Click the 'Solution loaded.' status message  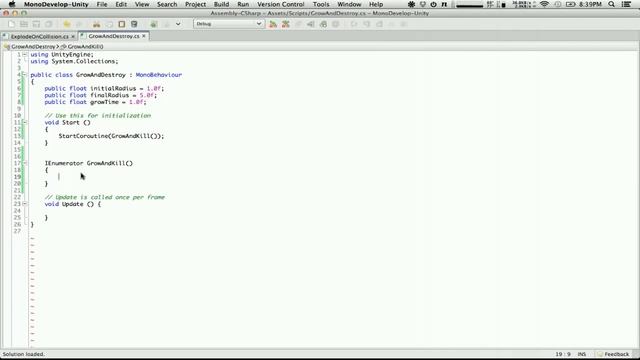[23, 354]
